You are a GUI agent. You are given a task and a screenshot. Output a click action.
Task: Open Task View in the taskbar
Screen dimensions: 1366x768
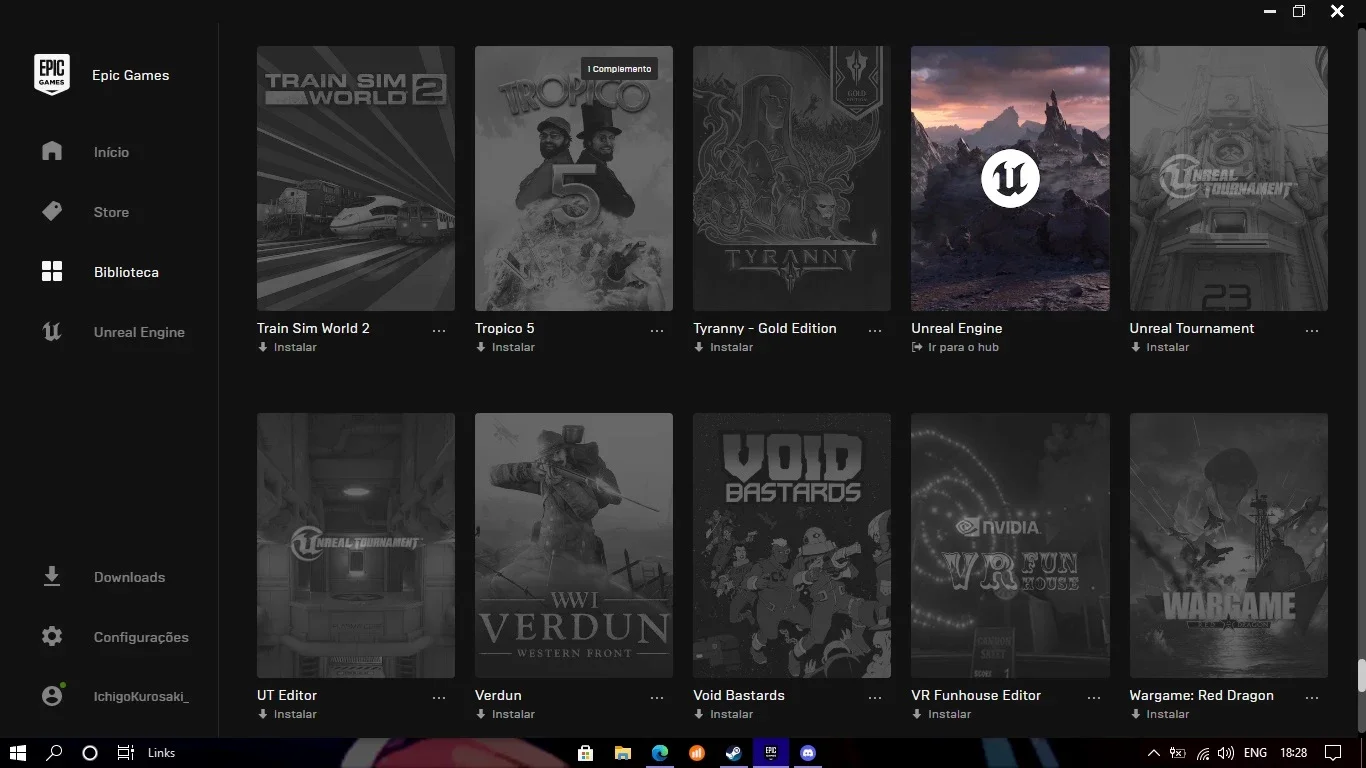pyautogui.click(x=125, y=753)
